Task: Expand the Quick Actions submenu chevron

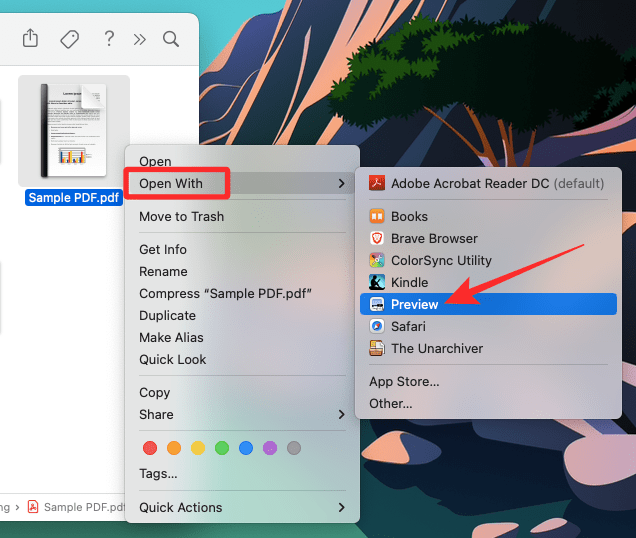Action: [x=342, y=507]
